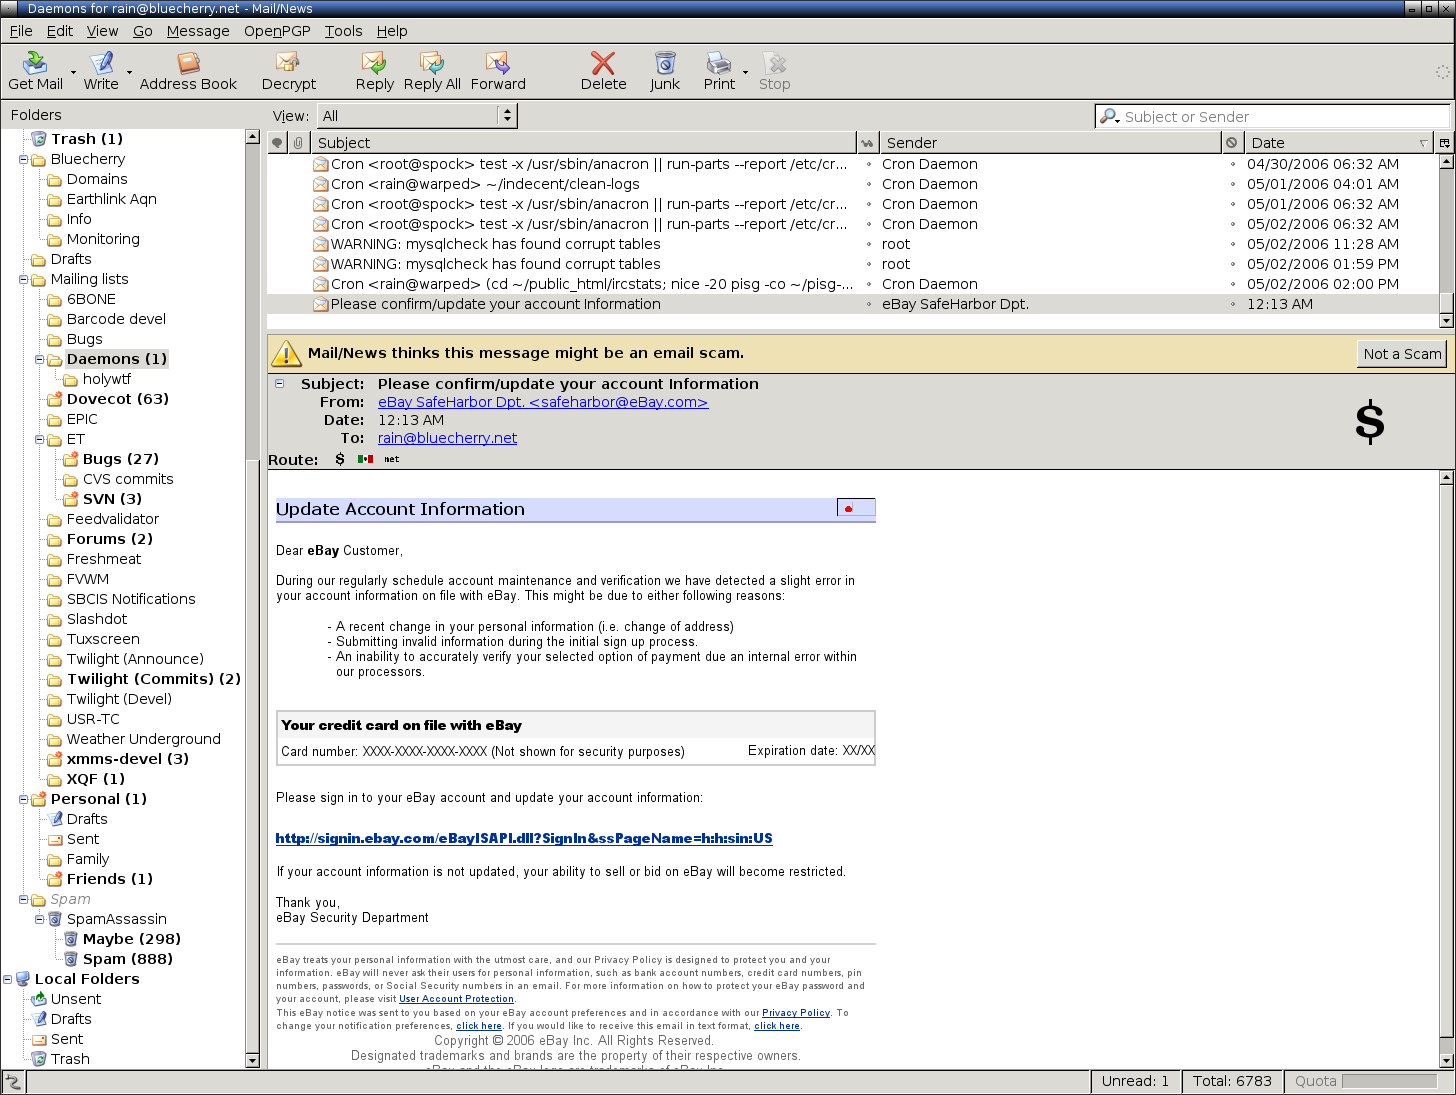The height and width of the screenshot is (1095, 1456).
Task: Toggle read status of 04:01 AM Cron message
Action: (868, 184)
